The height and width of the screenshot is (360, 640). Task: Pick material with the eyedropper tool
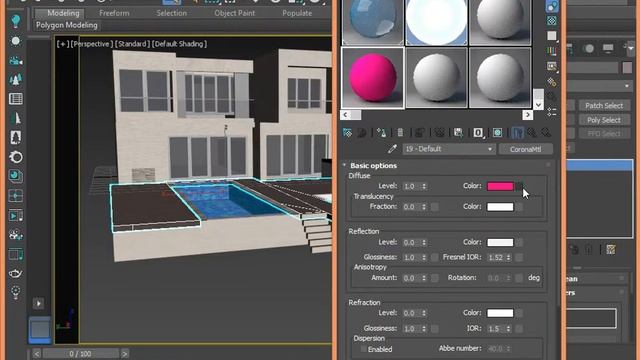coord(392,149)
